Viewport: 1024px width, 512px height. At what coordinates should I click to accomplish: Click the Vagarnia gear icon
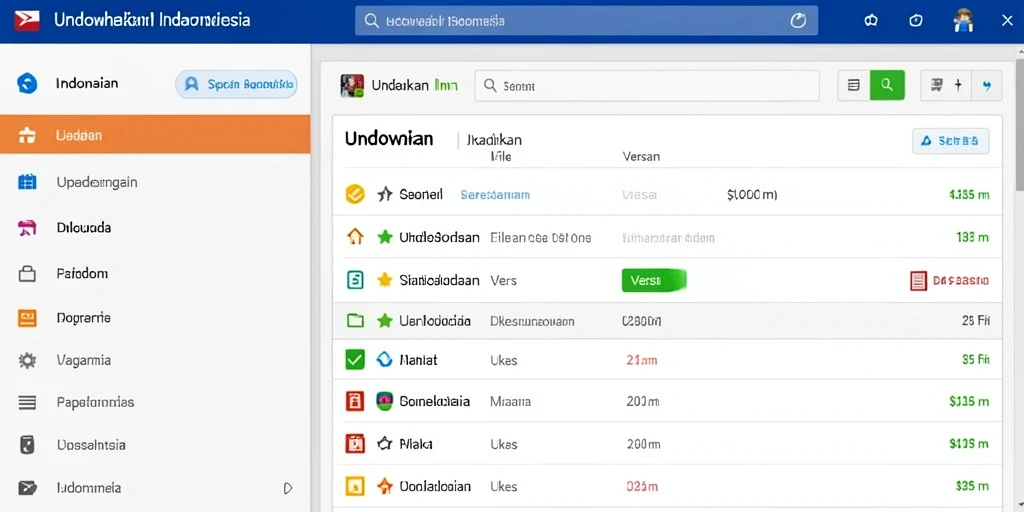[x=27, y=360]
